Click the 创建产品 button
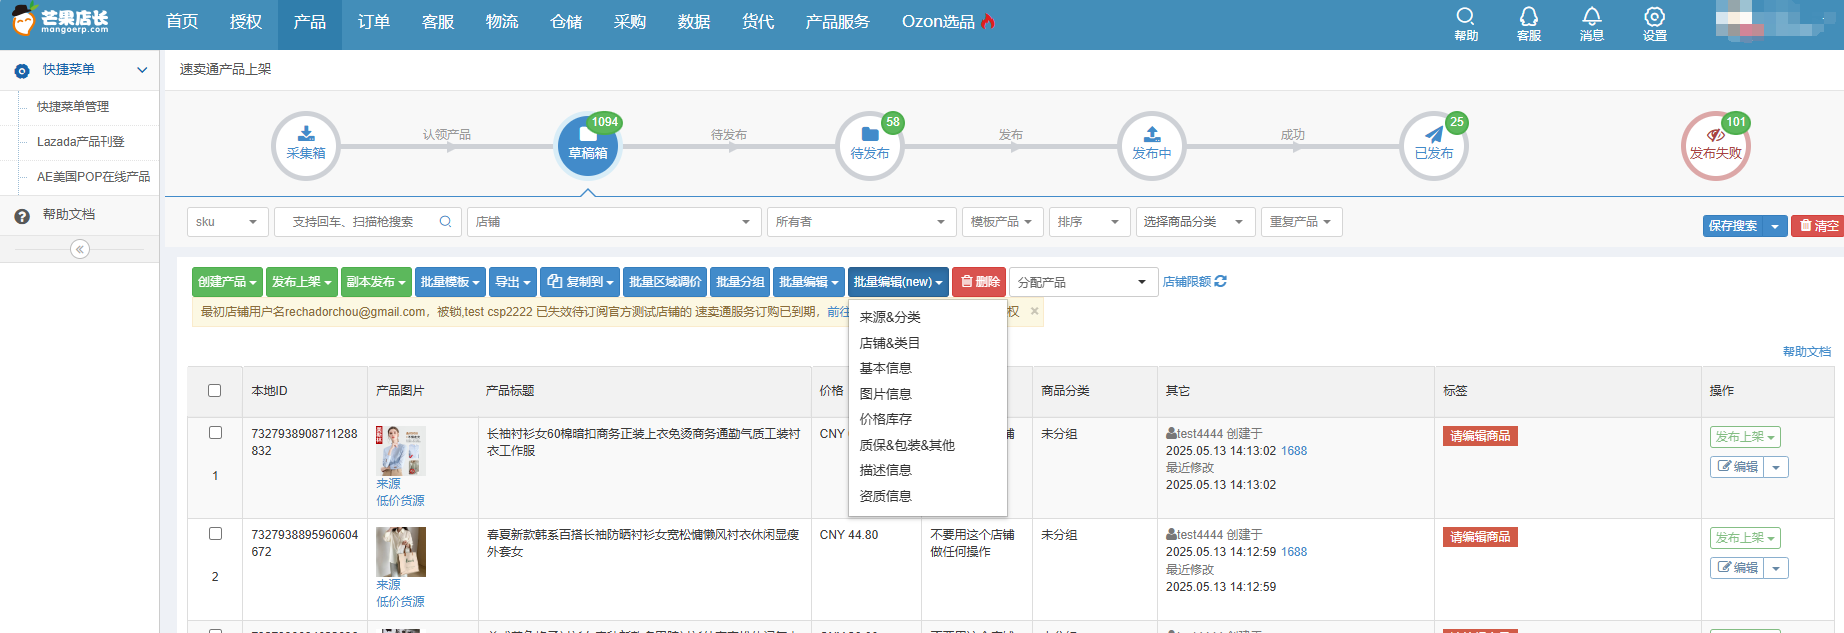The width and height of the screenshot is (1844, 633). pyautogui.click(x=227, y=282)
